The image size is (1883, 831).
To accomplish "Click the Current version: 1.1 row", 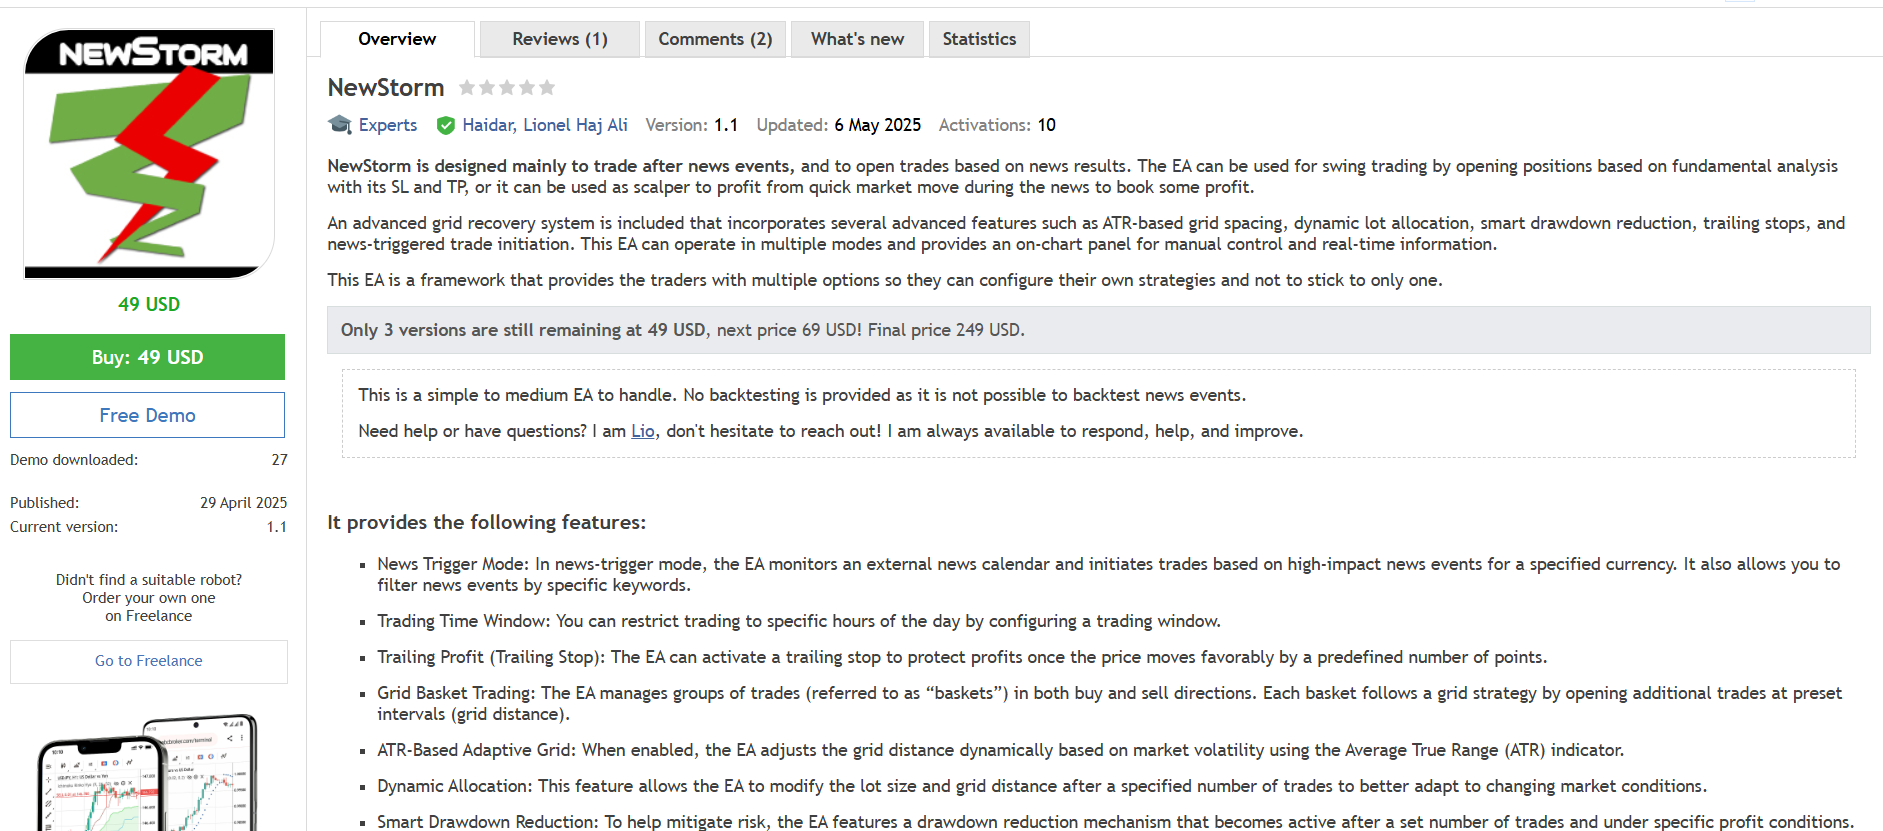I will [149, 527].
